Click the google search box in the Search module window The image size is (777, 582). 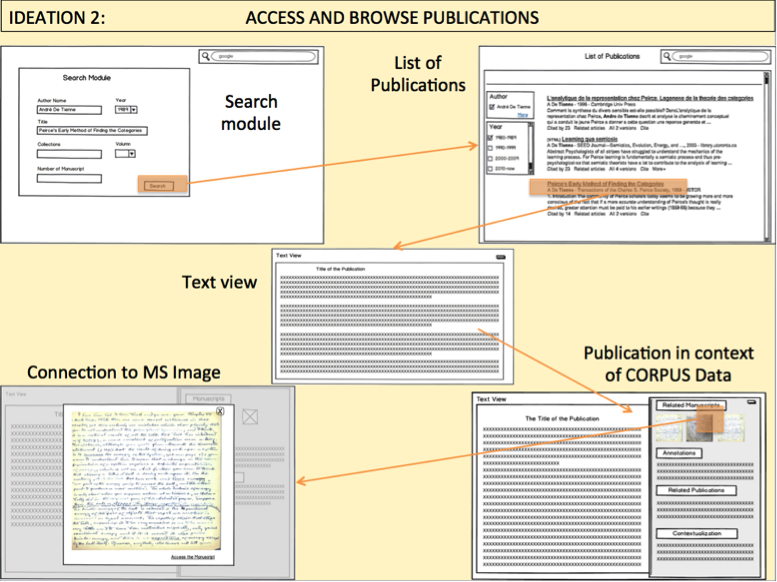pos(264,57)
